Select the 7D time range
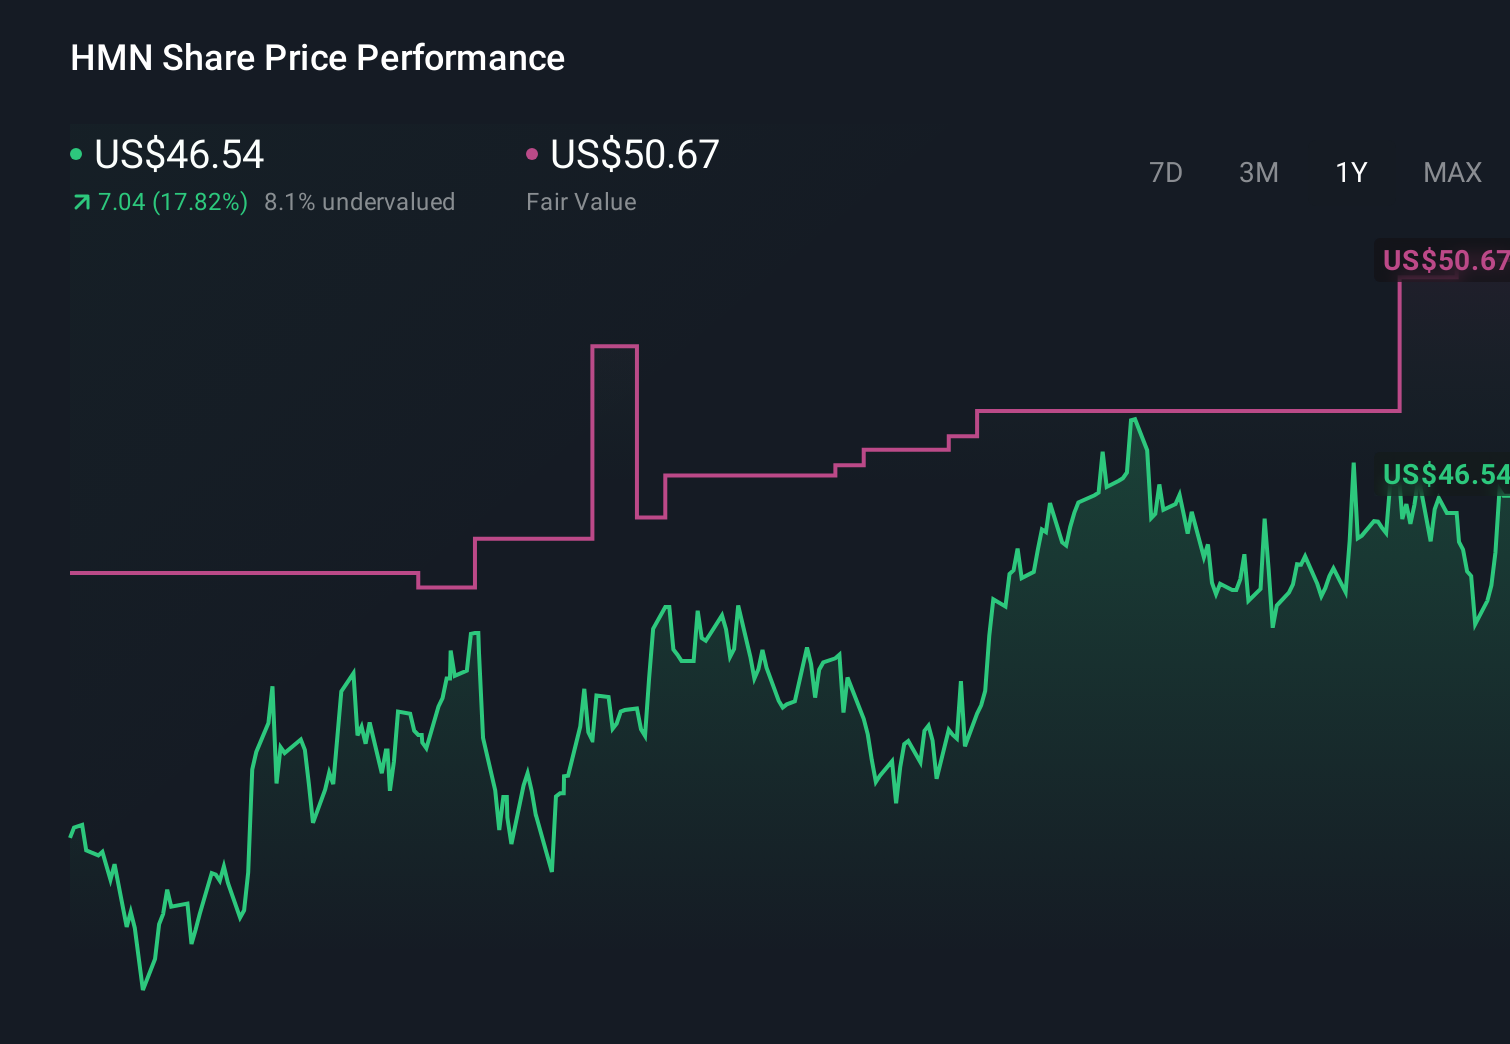The width and height of the screenshot is (1510, 1044). point(1167,172)
